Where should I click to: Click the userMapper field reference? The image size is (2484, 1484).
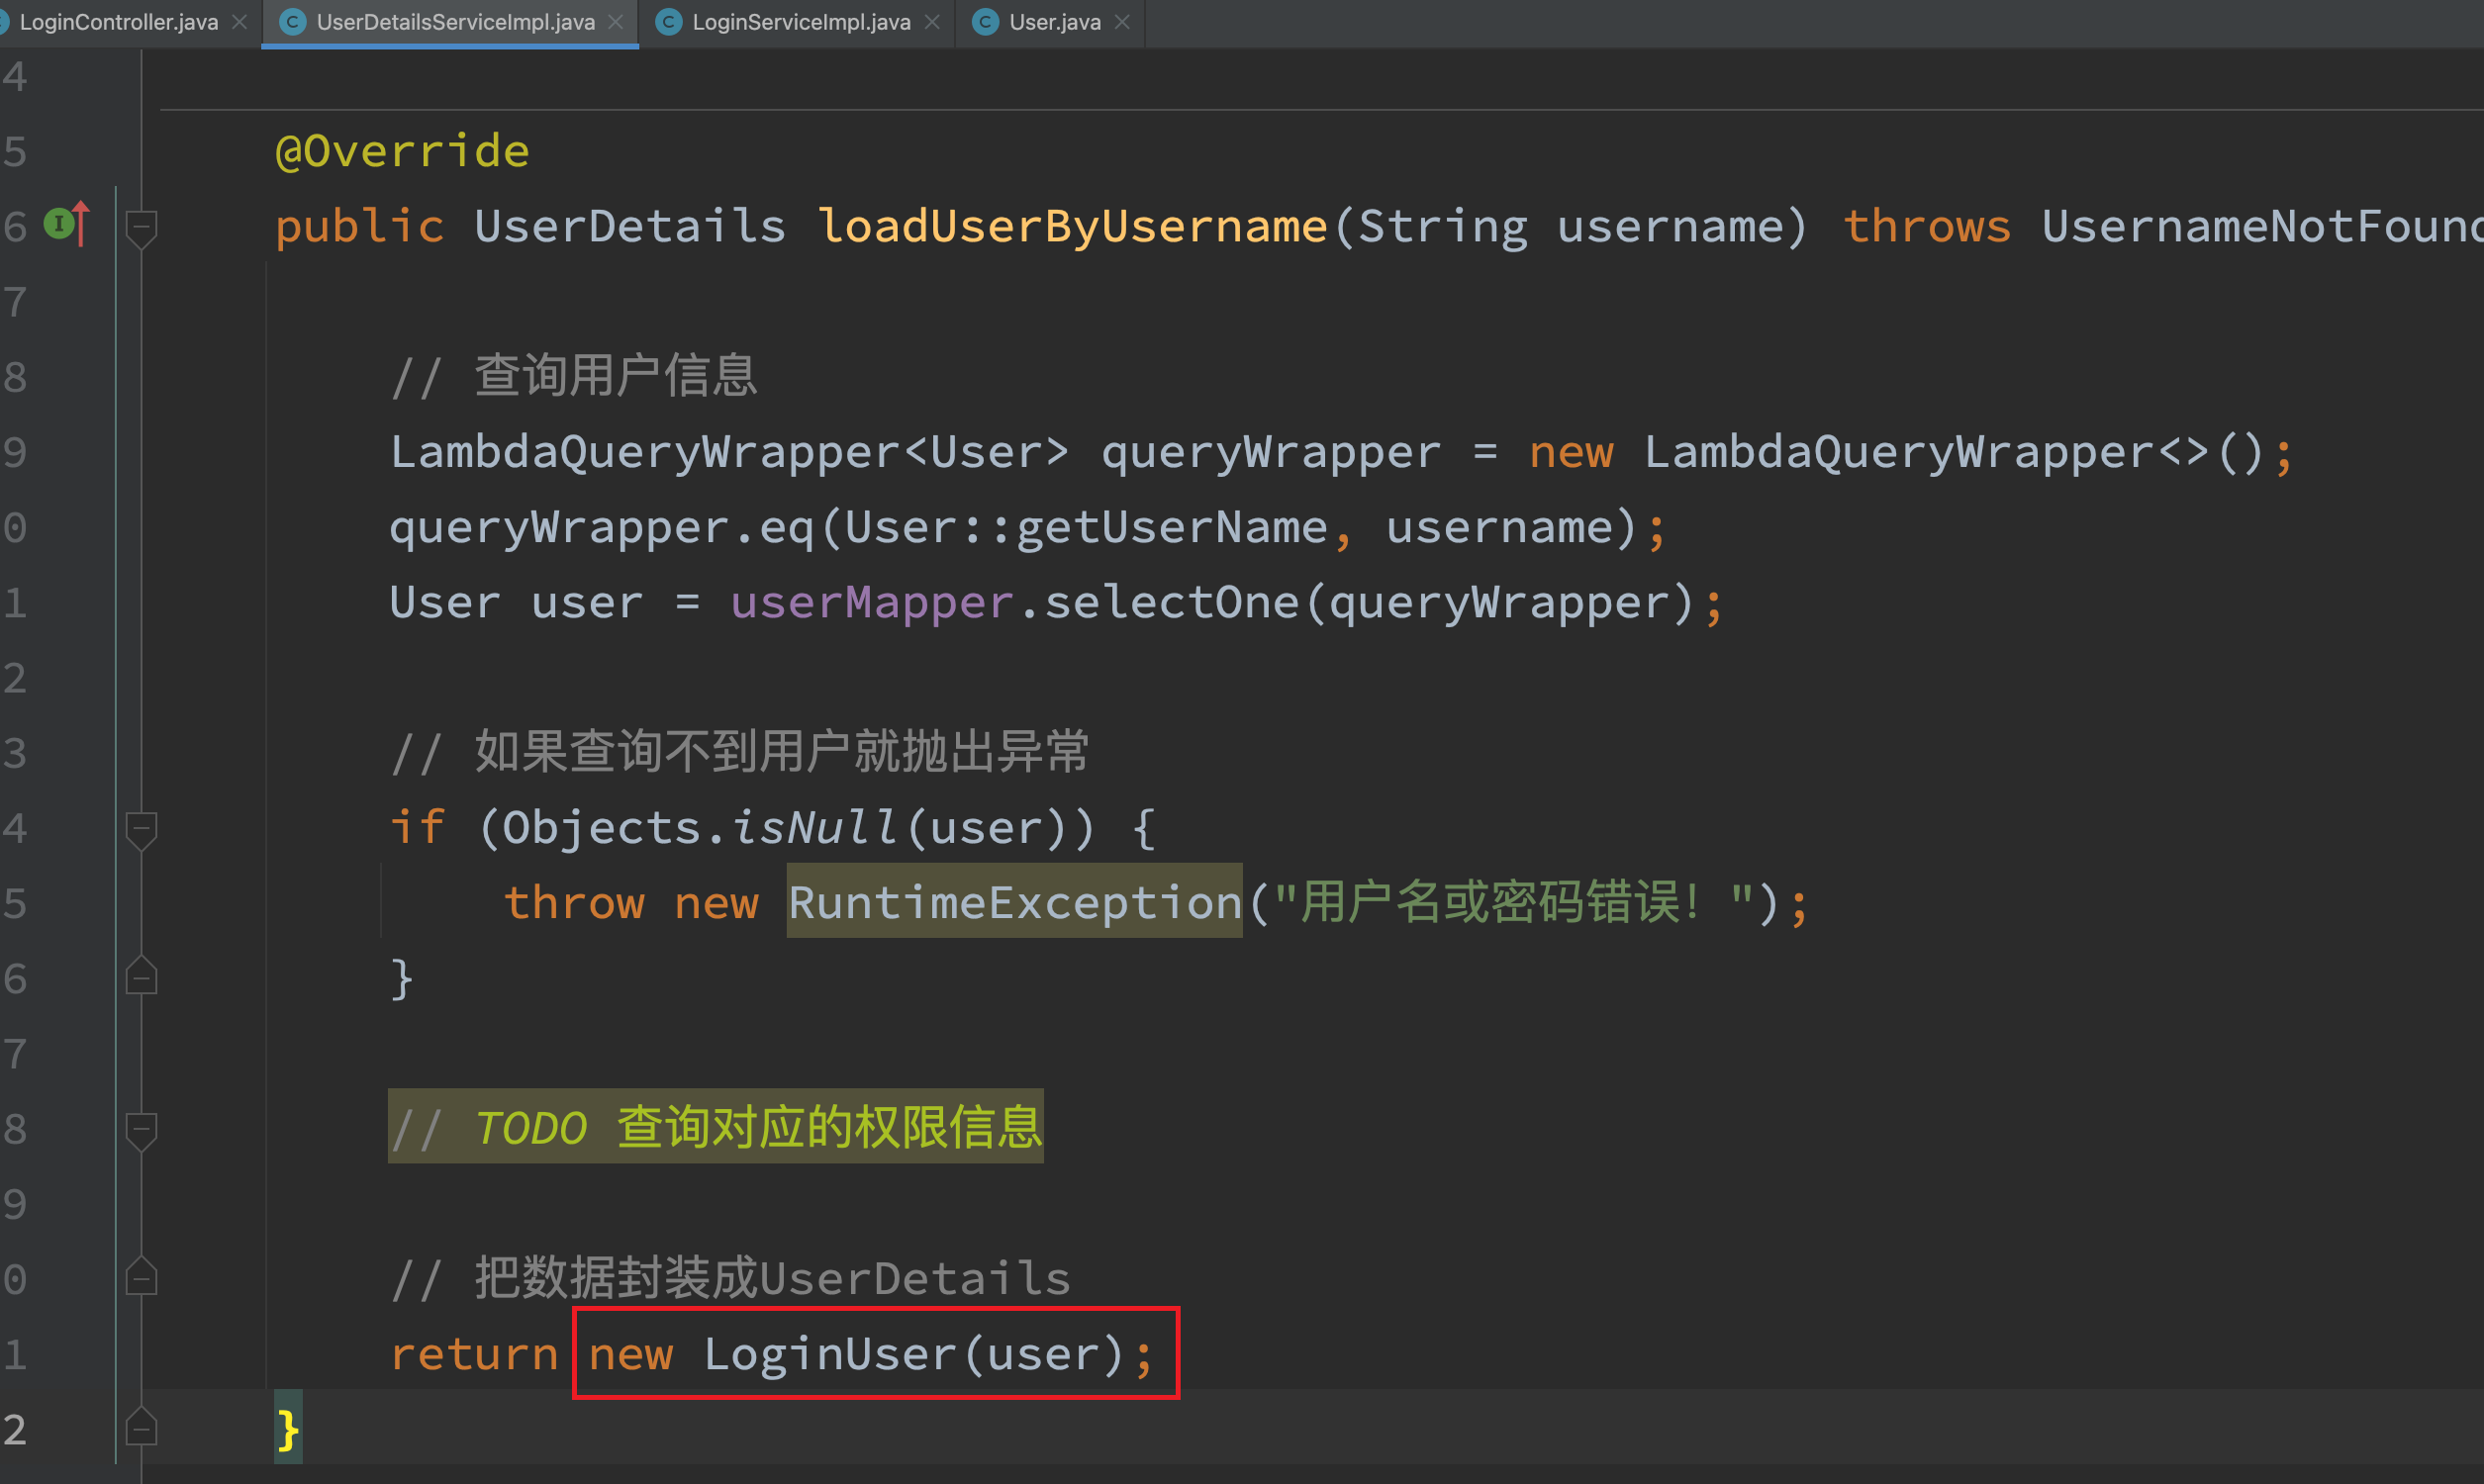(x=872, y=603)
